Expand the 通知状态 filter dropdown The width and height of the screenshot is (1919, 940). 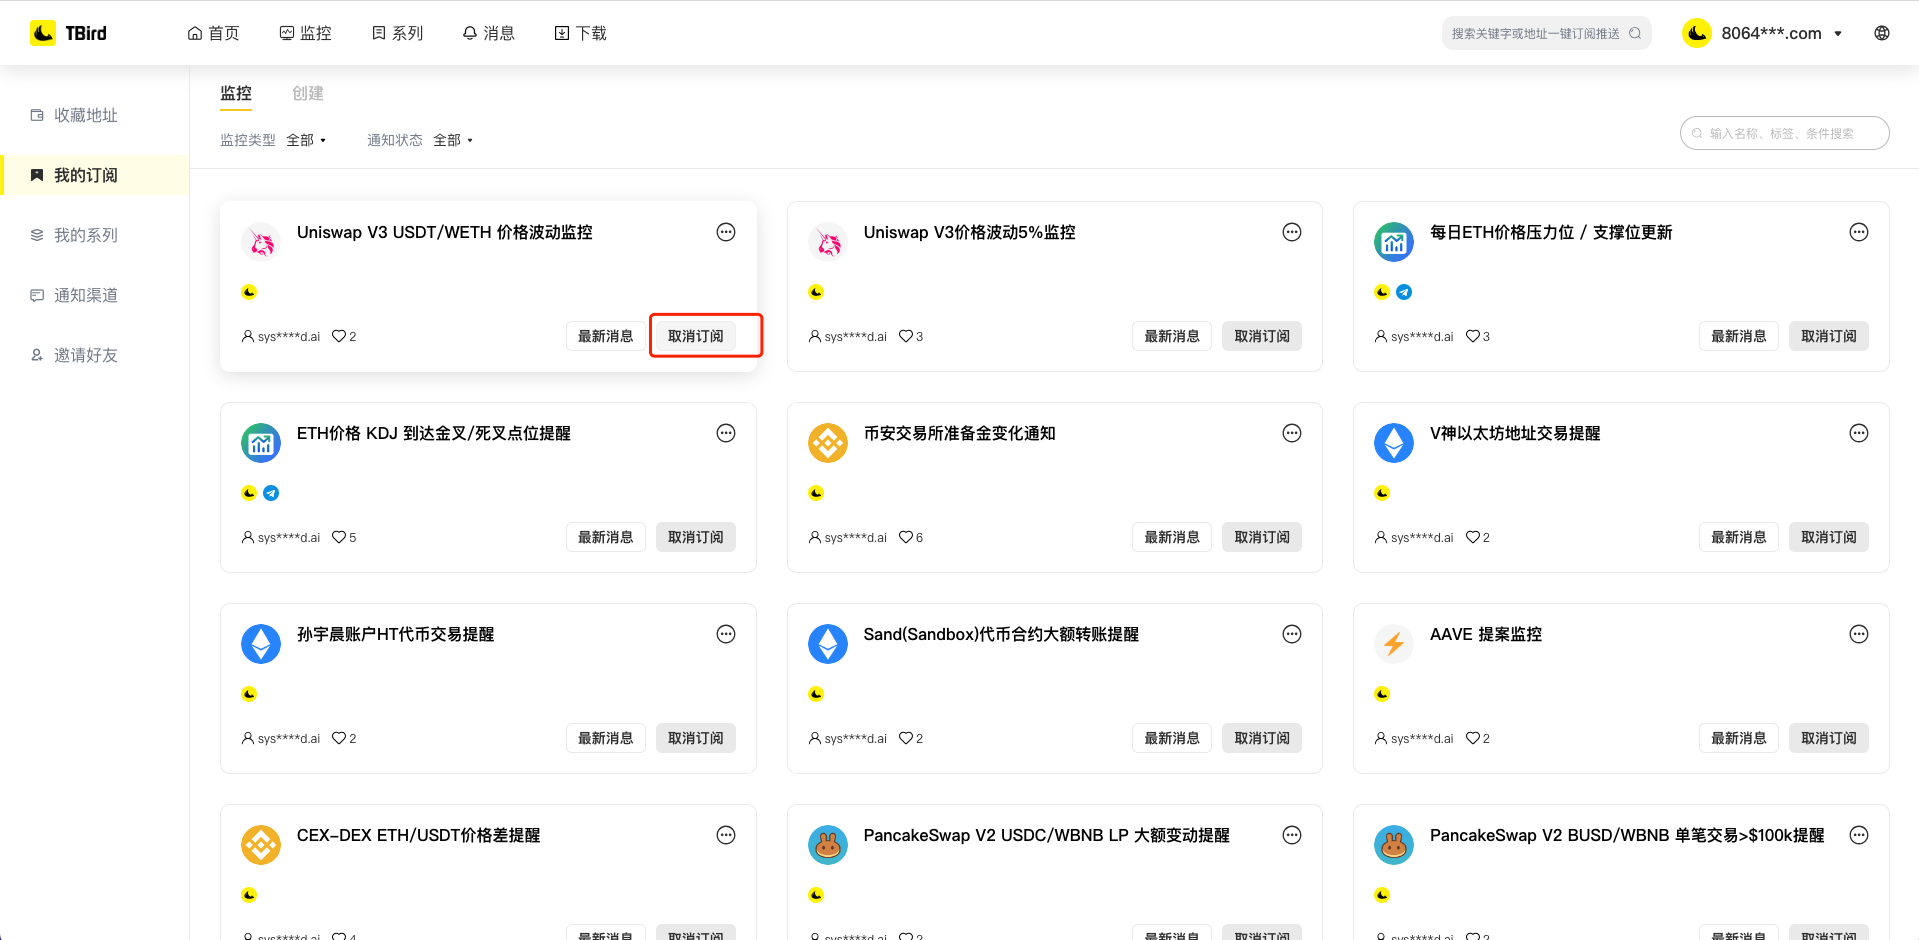point(453,140)
